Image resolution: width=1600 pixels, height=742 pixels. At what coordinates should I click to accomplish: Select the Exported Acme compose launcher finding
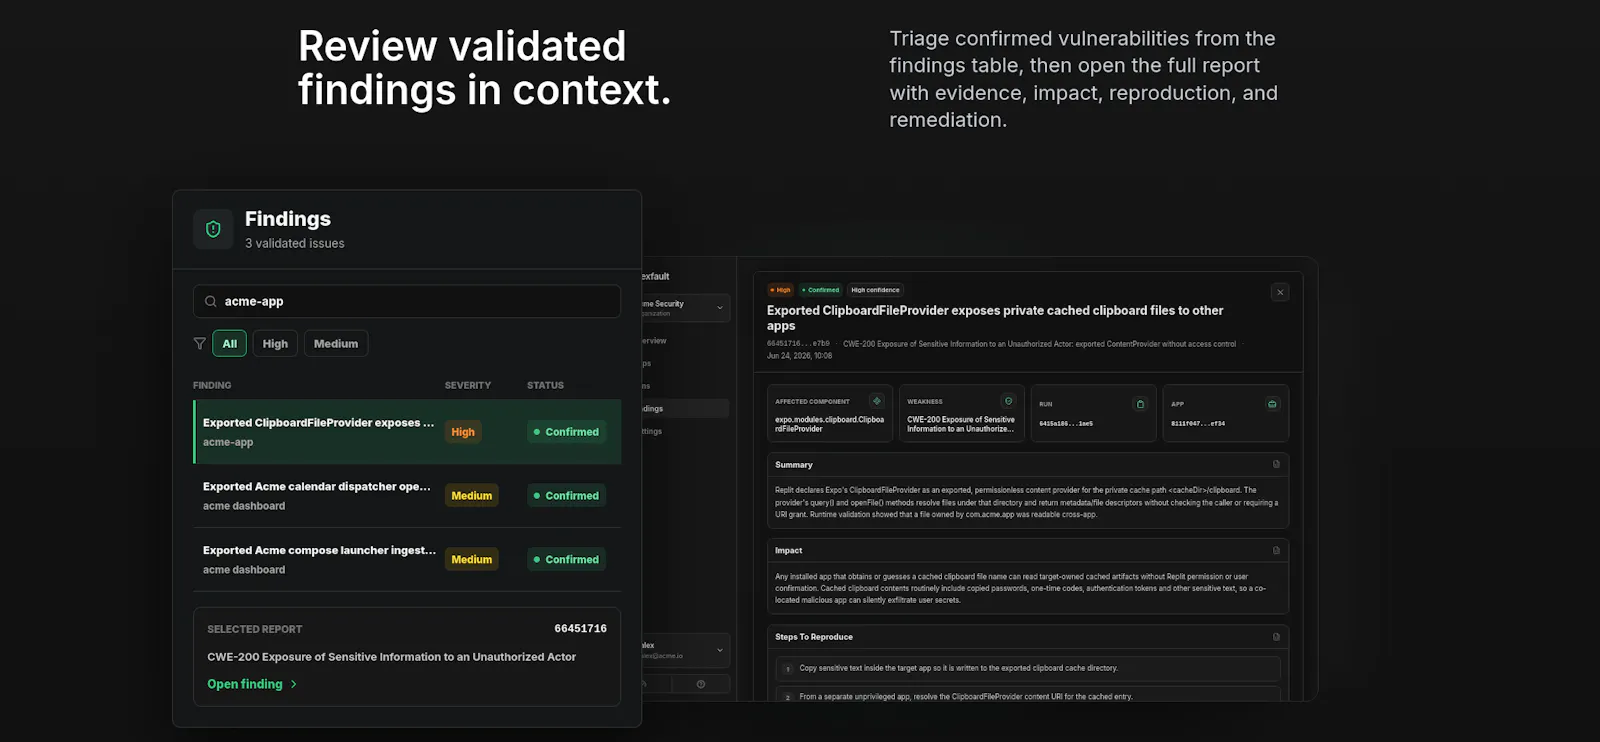click(407, 560)
